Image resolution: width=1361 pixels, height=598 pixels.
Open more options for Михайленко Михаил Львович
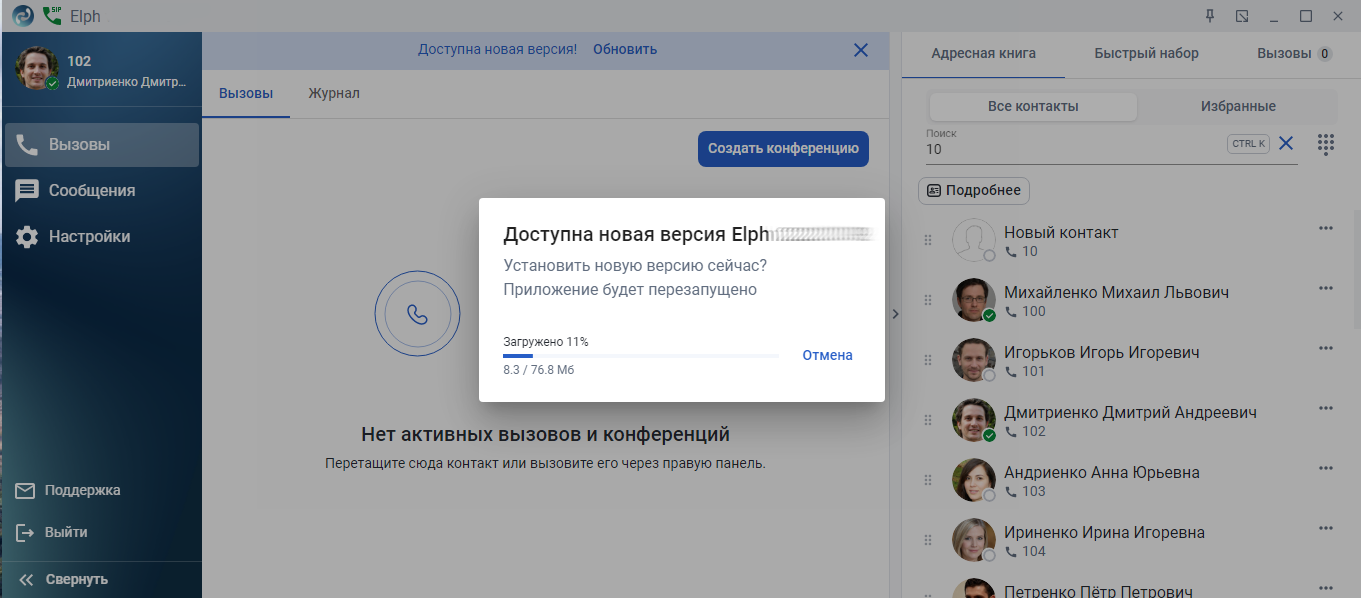click(x=1326, y=288)
